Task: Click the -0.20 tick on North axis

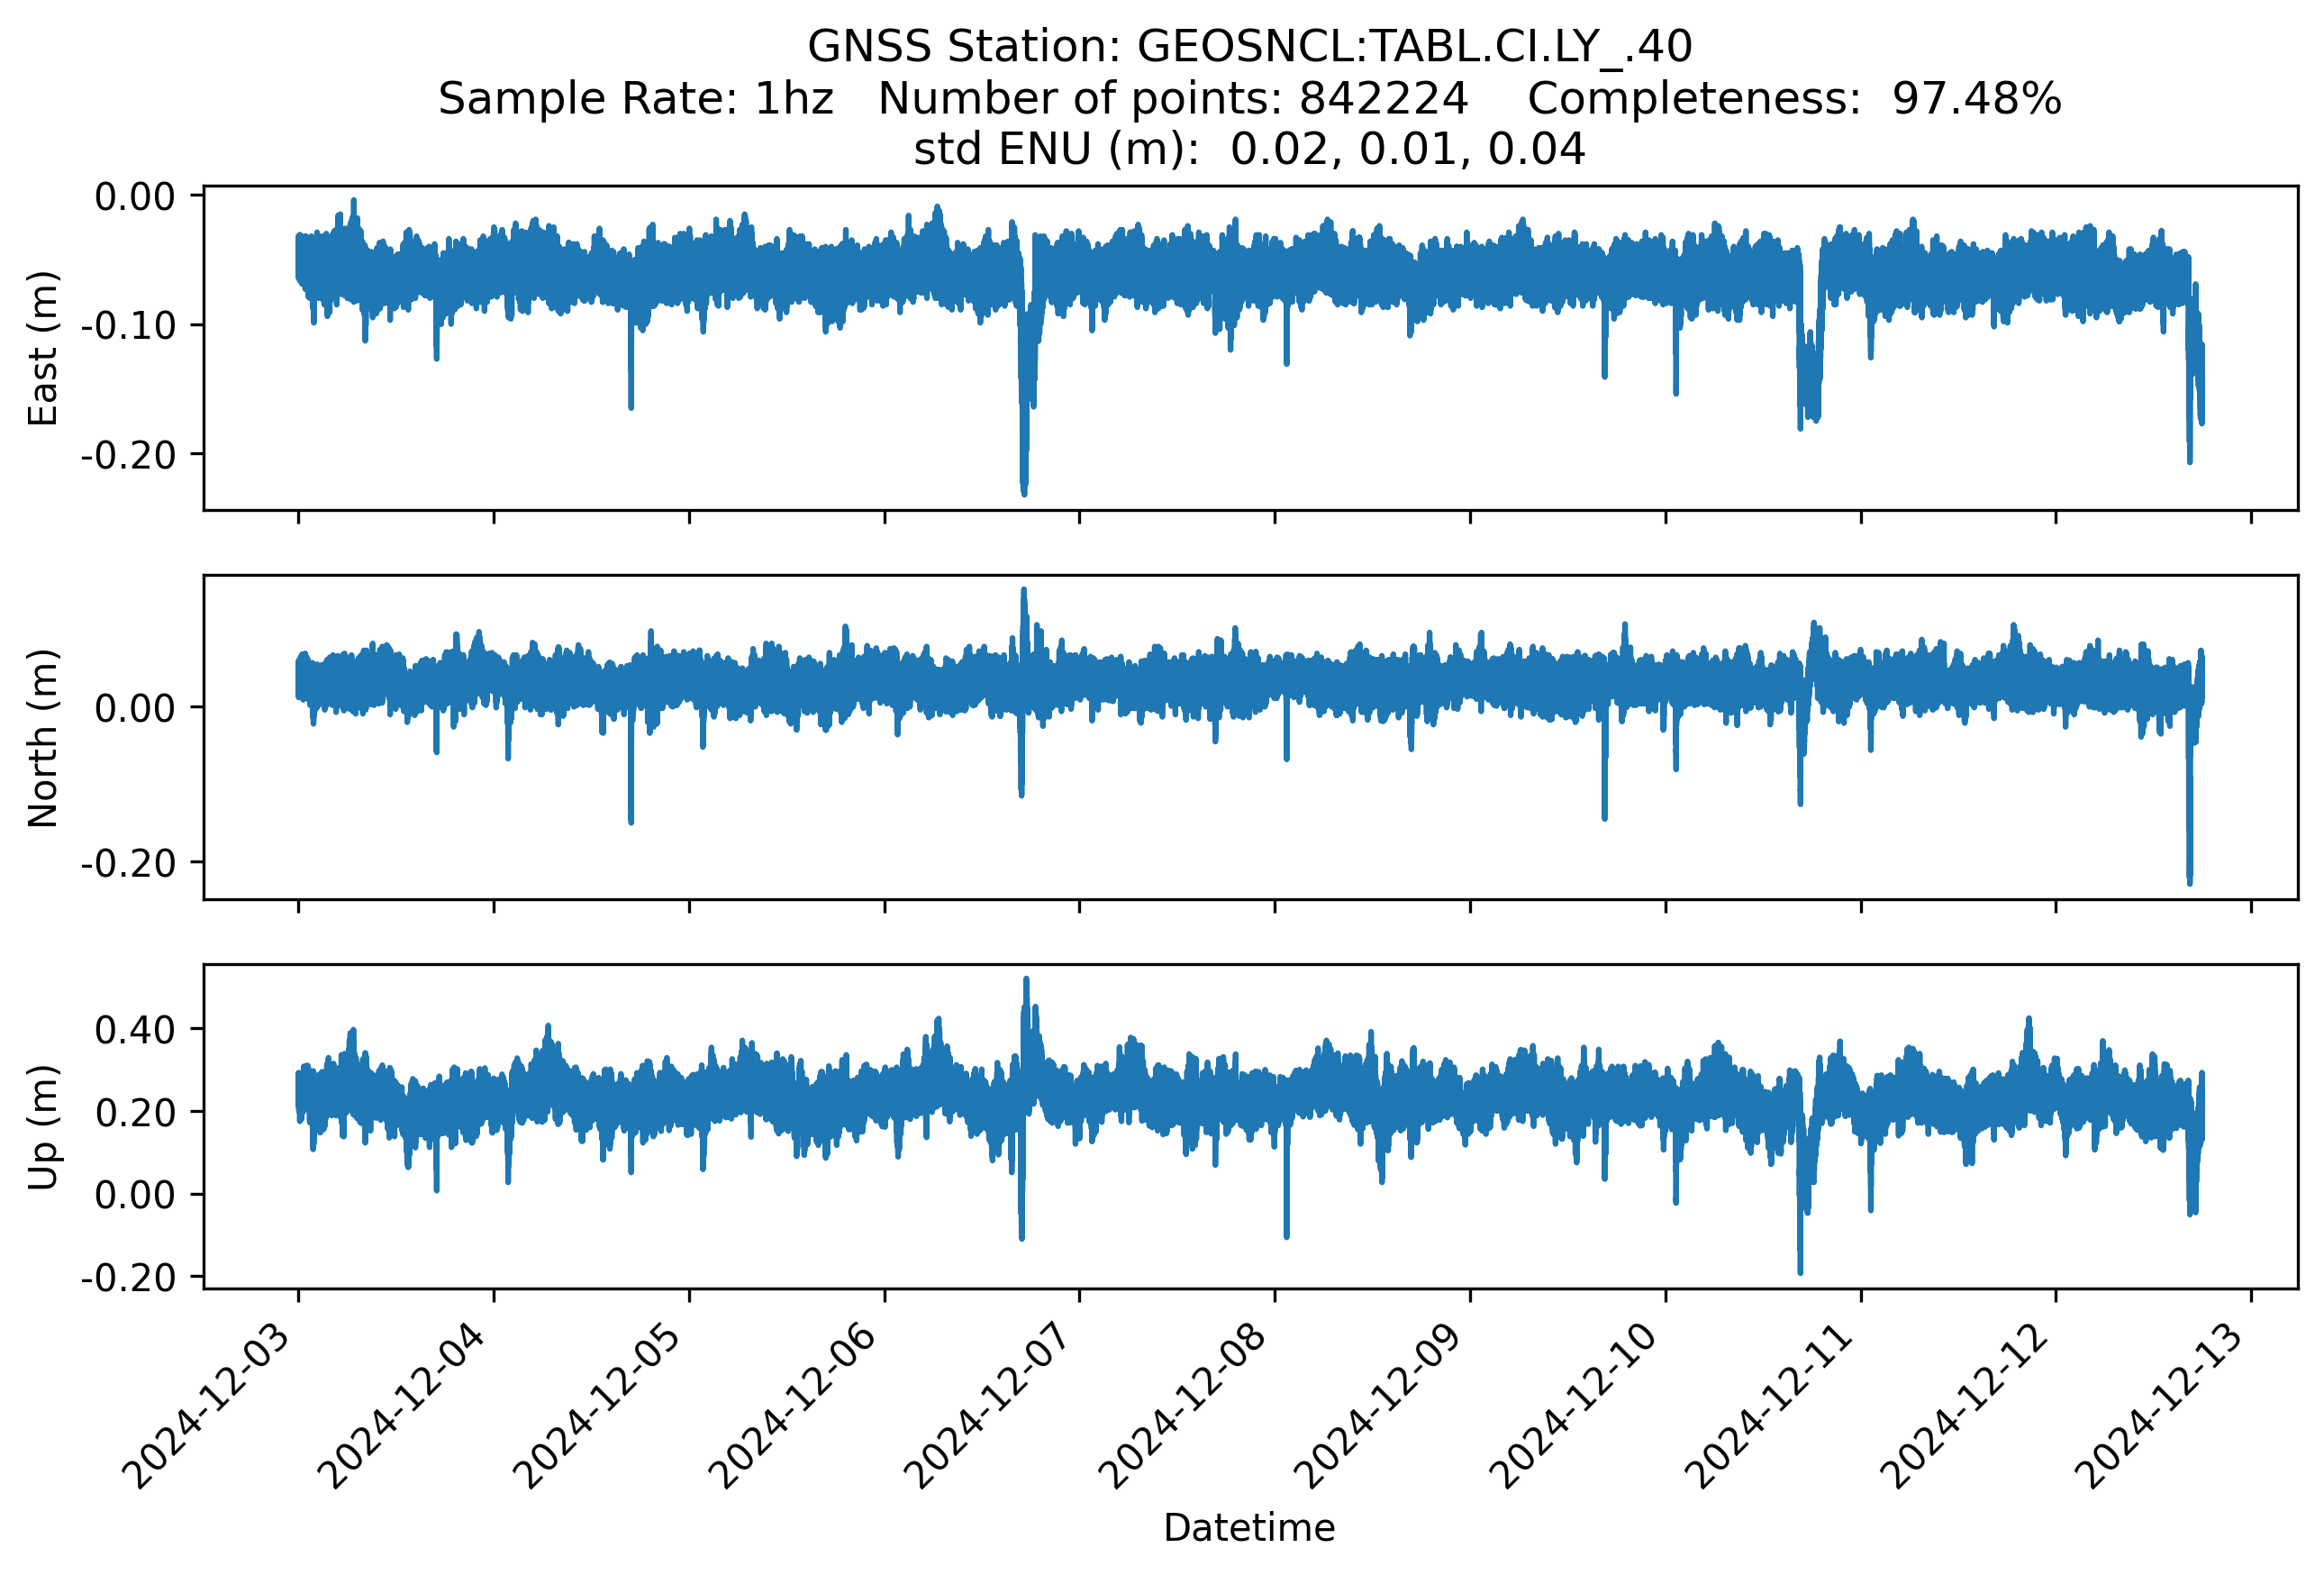Action: [x=128, y=862]
